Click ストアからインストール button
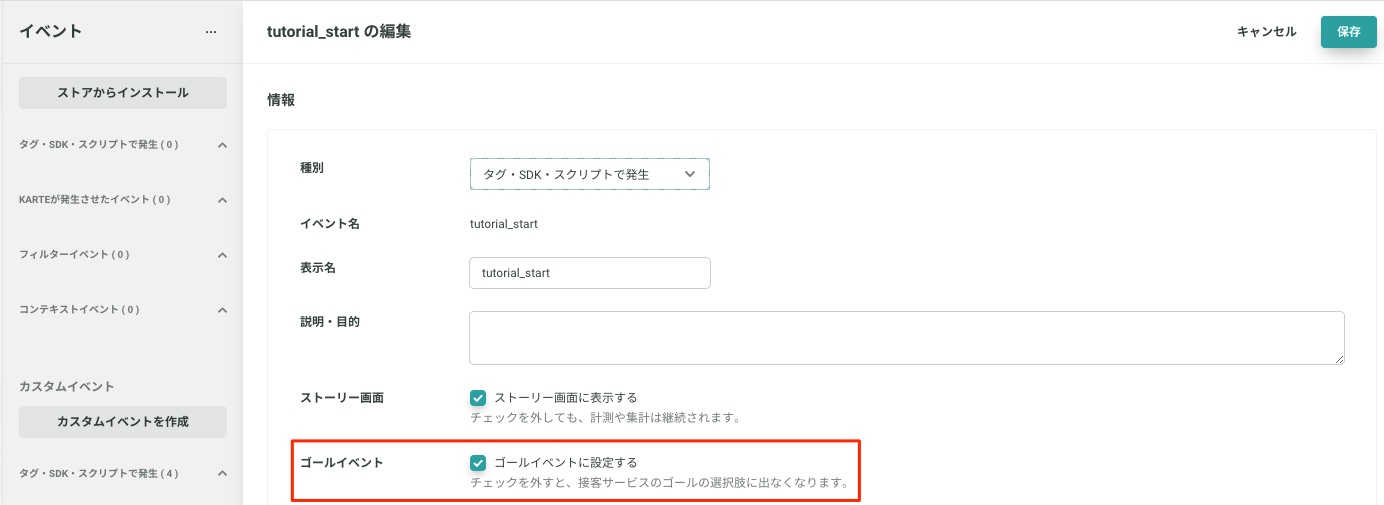This screenshot has height=505, width=1384. 123,93
